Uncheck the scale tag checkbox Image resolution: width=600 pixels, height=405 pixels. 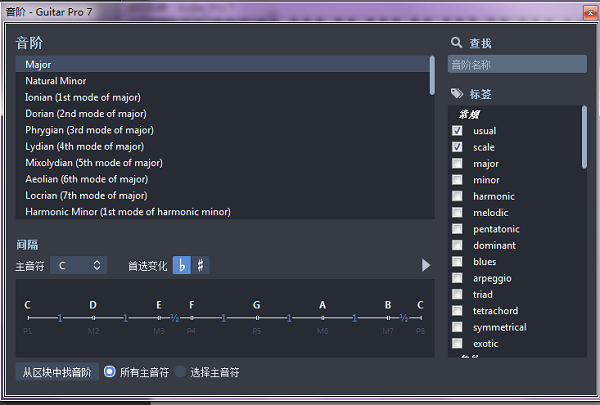click(x=457, y=147)
